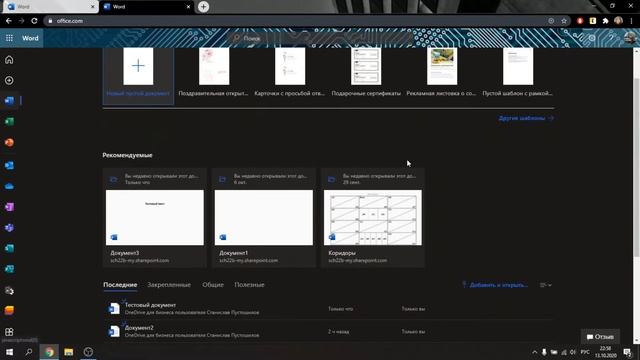The width and height of the screenshot is (640, 360).
Task: Reload the page in Chrome
Action: tap(34, 21)
